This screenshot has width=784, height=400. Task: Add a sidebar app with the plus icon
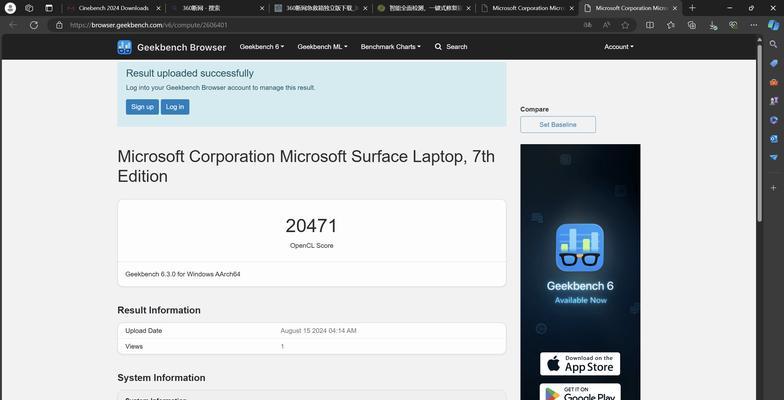774,188
